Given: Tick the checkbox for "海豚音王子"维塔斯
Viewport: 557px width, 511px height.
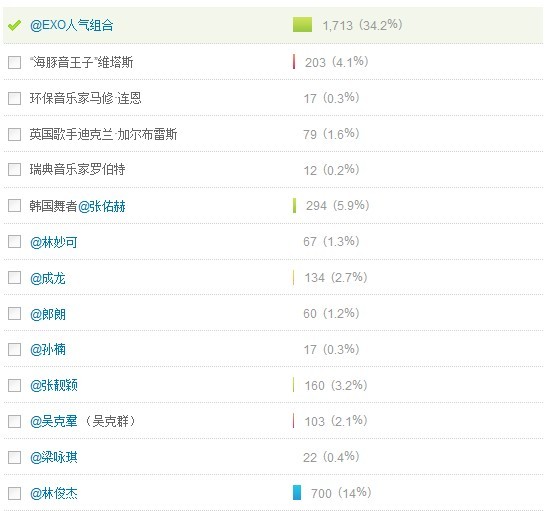Looking at the screenshot, I should click(x=15, y=62).
